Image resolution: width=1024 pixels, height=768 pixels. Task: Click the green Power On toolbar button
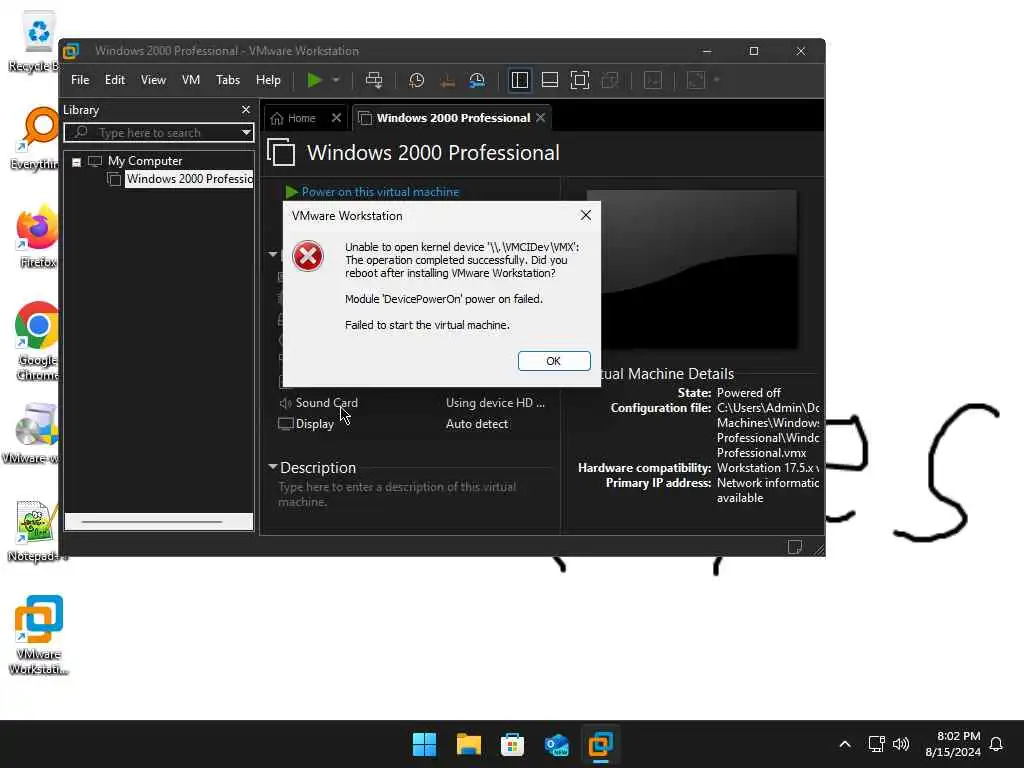click(x=314, y=80)
